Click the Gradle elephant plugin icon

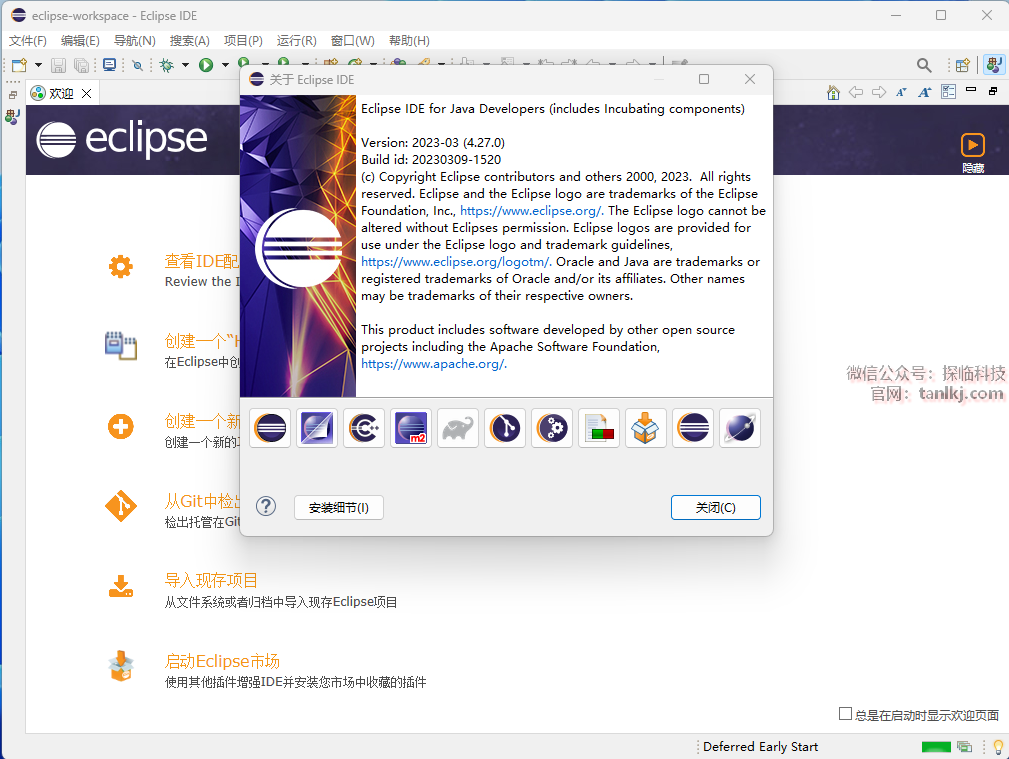point(458,428)
